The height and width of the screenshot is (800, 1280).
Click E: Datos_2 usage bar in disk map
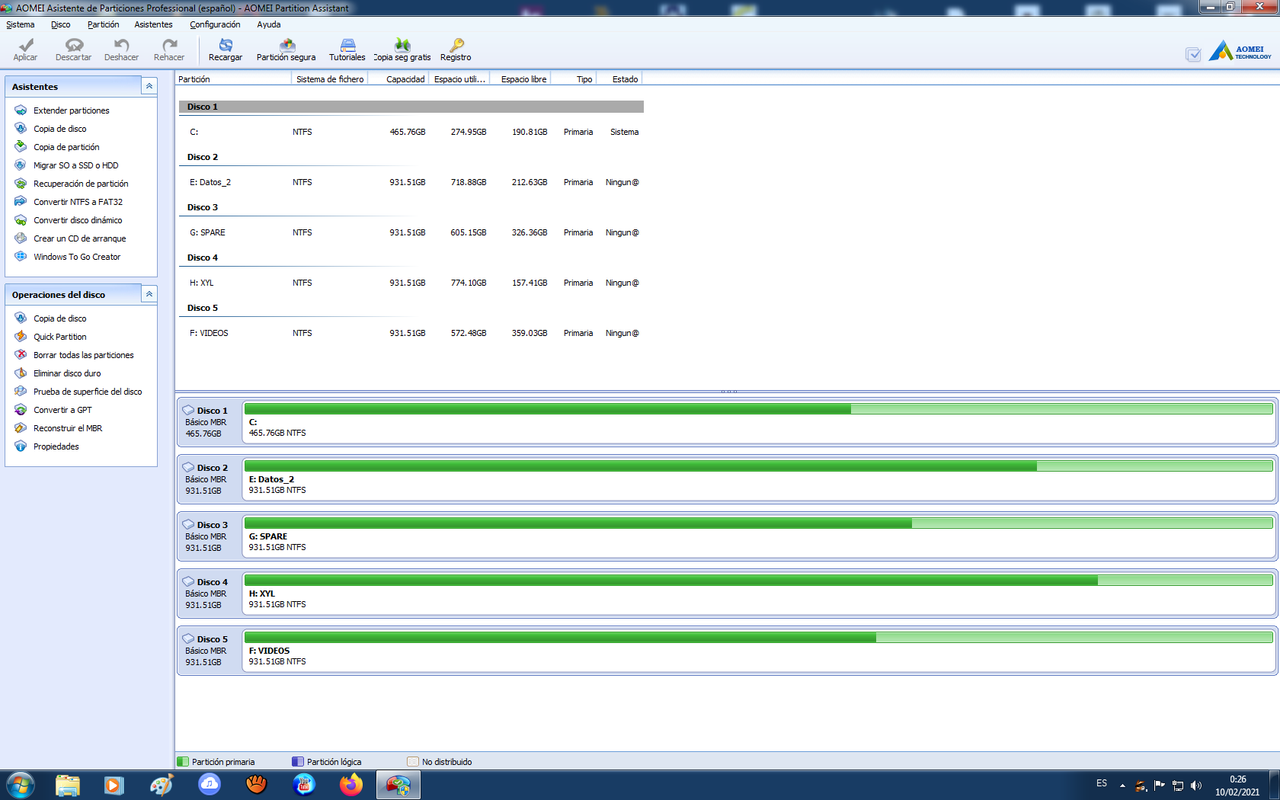point(759,465)
